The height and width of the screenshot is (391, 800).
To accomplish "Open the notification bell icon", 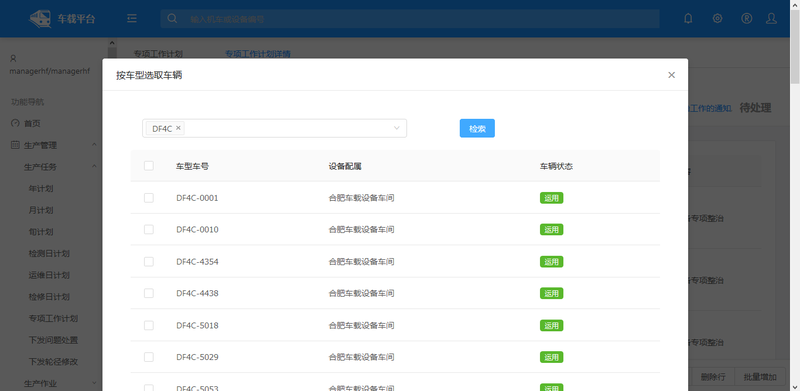I will 688,18.
